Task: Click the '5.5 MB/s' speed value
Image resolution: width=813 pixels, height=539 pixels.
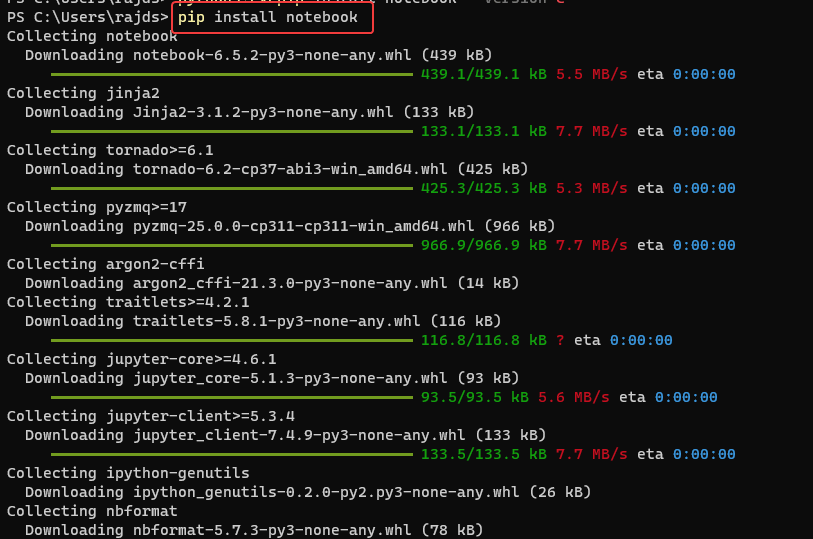Action: pyautogui.click(x=591, y=74)
